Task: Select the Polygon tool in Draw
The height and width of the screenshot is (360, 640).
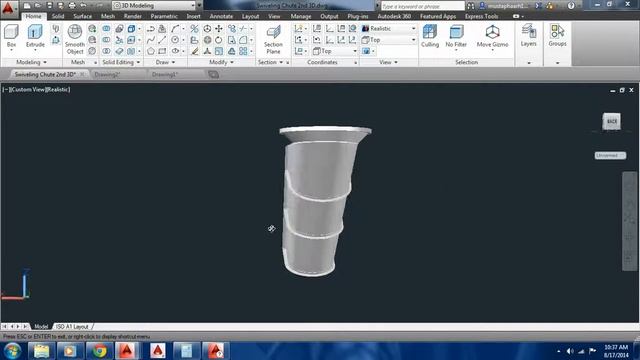Action: coord(151,51)
